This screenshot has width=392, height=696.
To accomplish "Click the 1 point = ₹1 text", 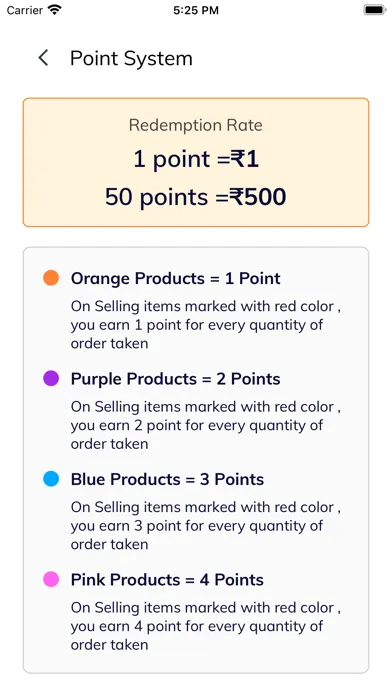I will (196, 158).
